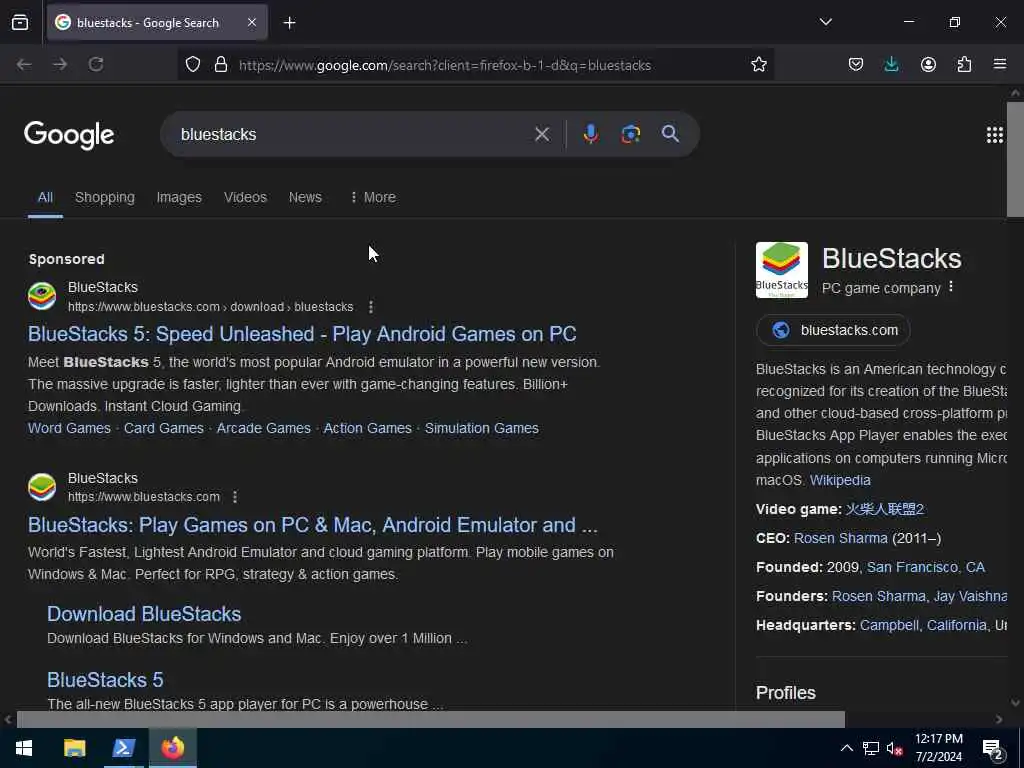Open Action Games sitelink
Screen dimensions: 1024x768
pos(368,428)
